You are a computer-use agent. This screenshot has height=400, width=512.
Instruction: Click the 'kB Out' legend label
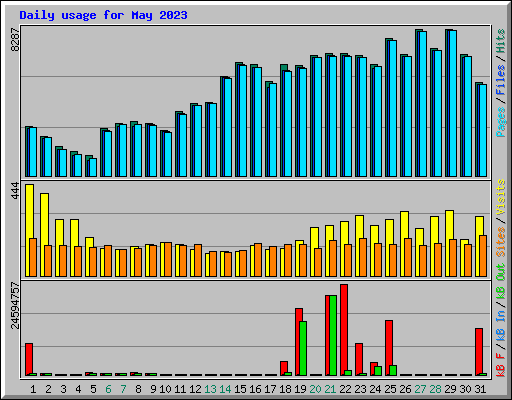(500, 282)
